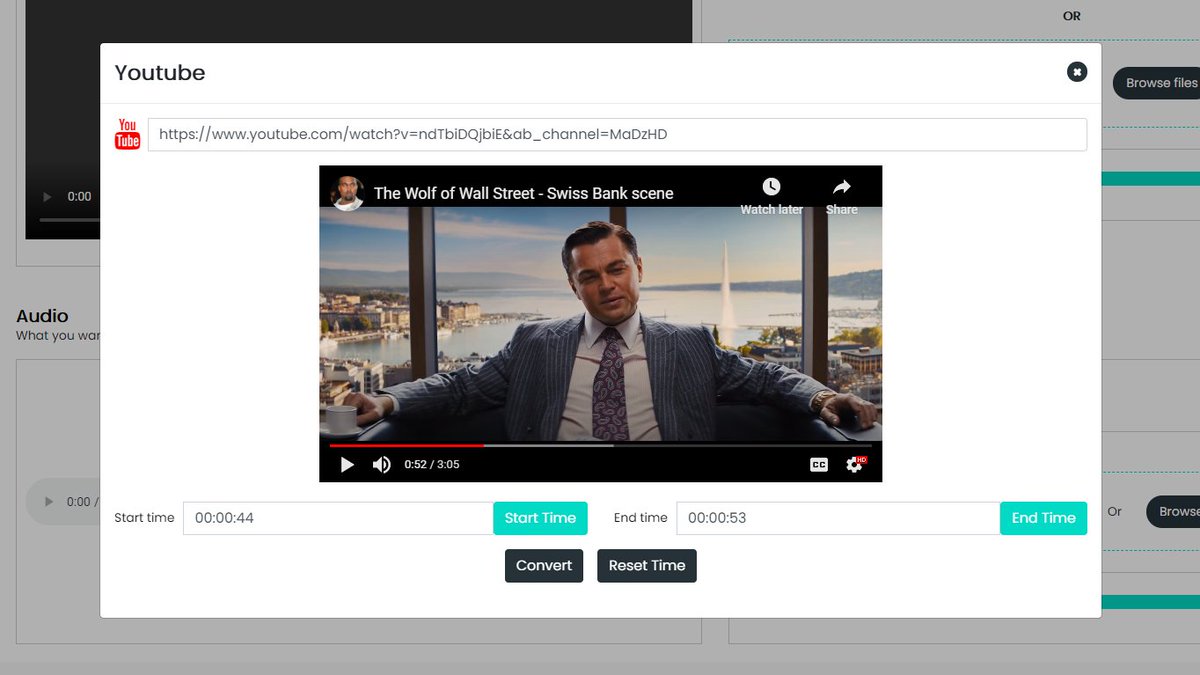This screenshot has width=1200, height=675.
Task: Click the Start time input field
Action: [338, 518]
